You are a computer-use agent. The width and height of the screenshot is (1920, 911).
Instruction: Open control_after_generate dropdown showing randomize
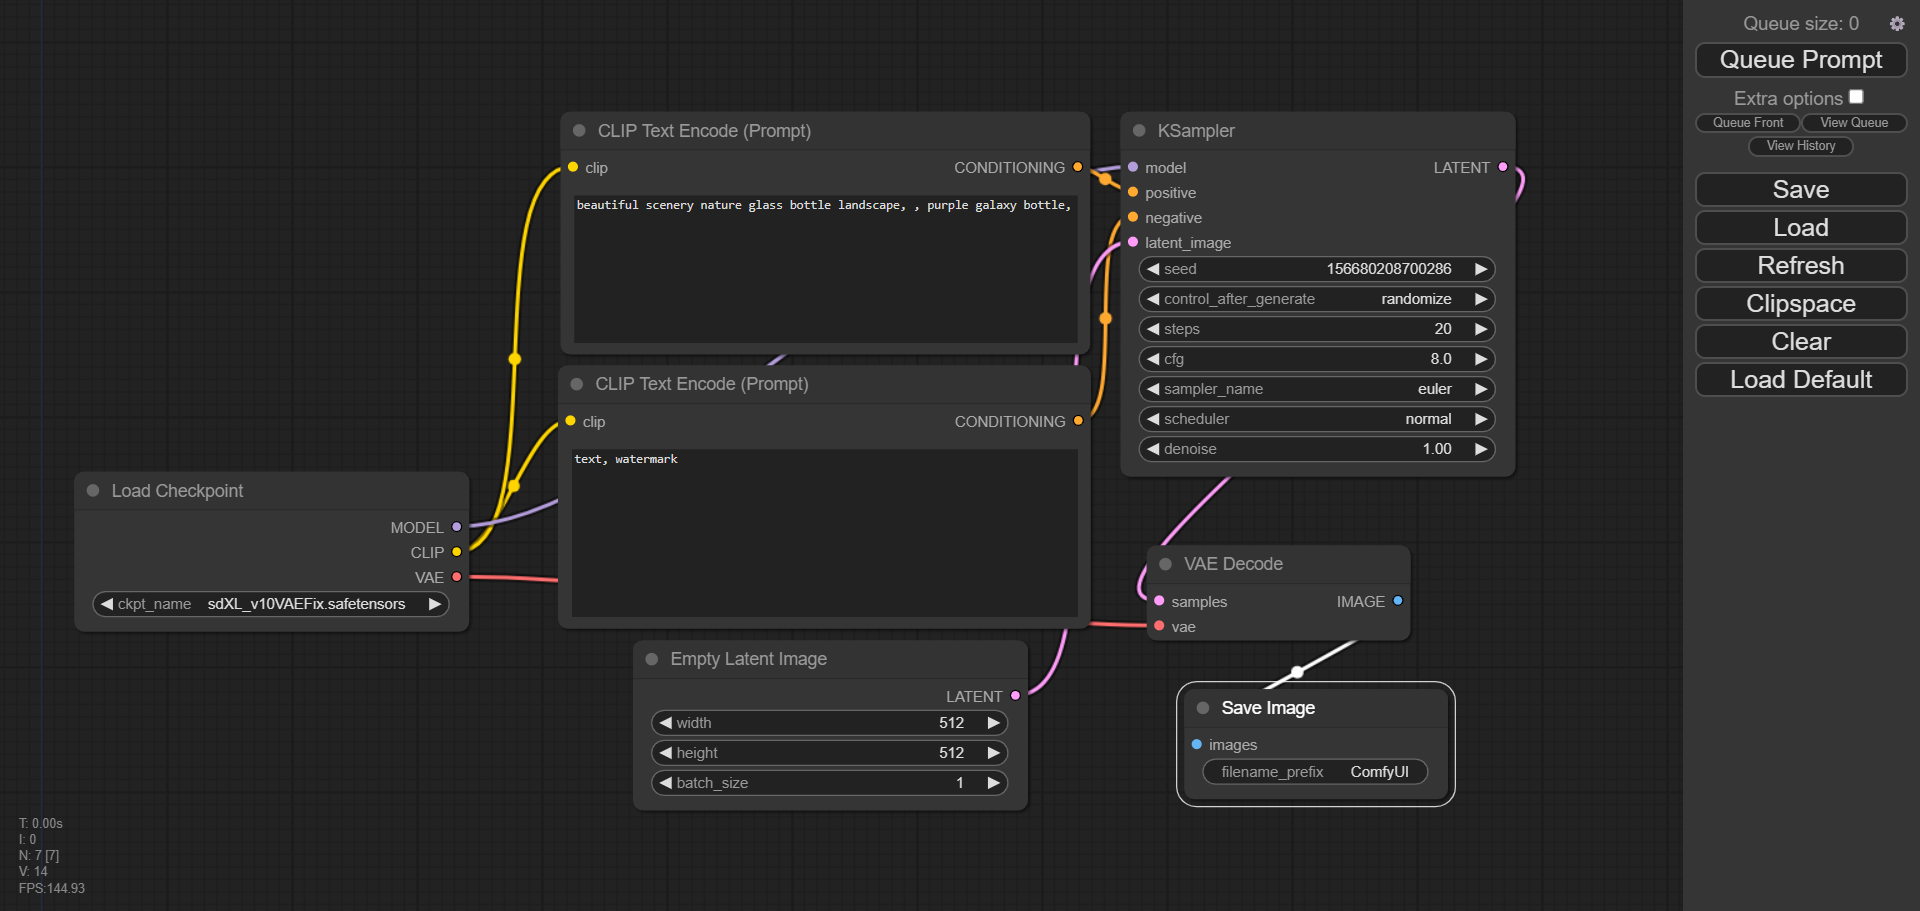click(1317, 299)
